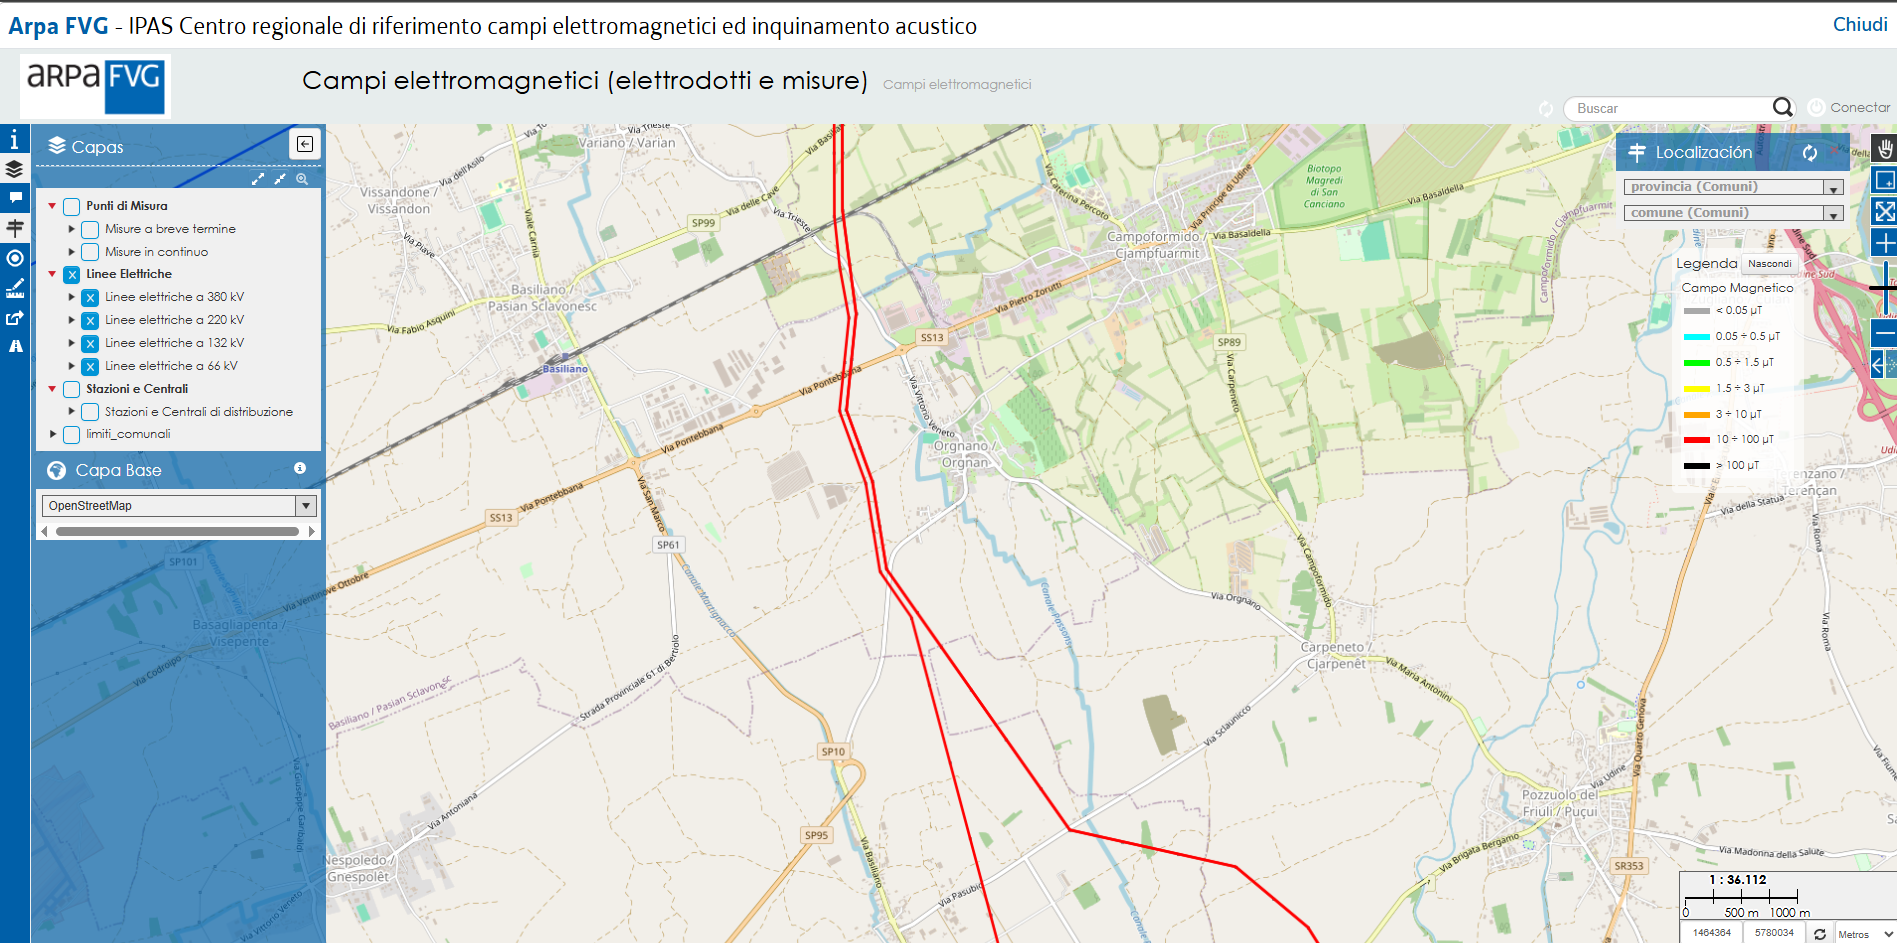The width and height of the screenshot is (1897, 943).
Task: Click the layer panel horizontal scrollbar
Action: tap(178, 532)
